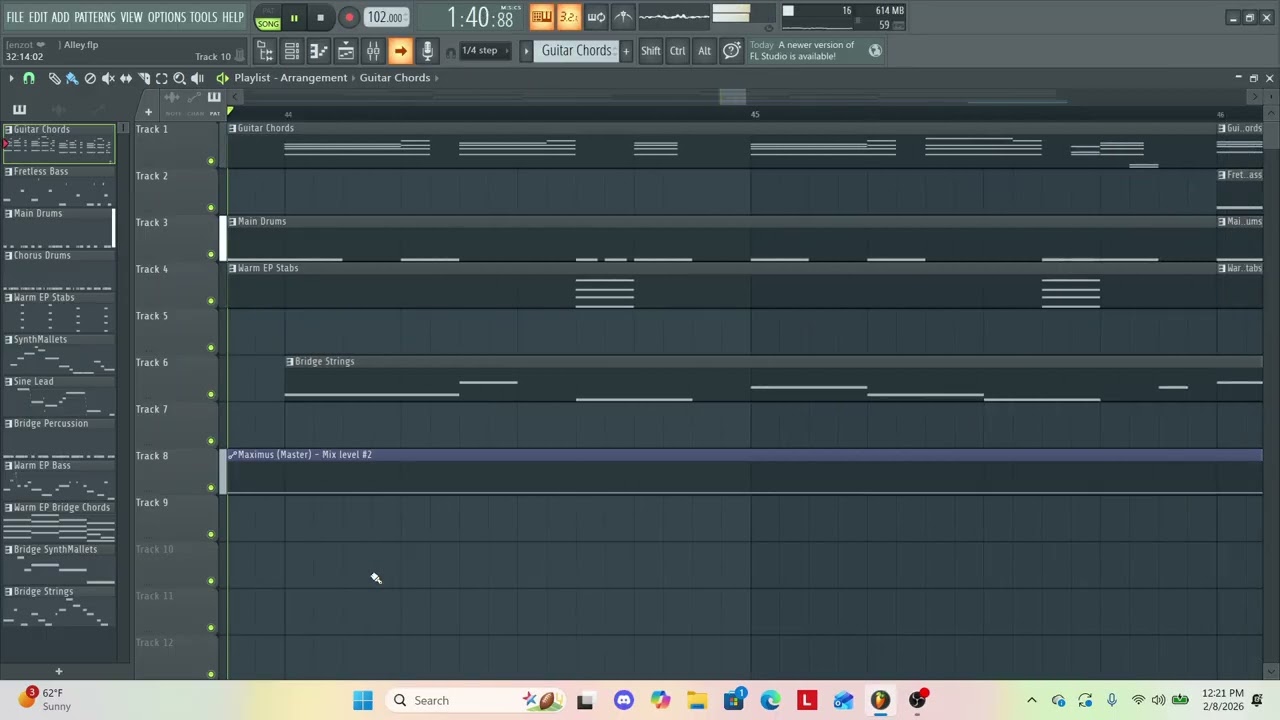Click the red record button
The width and height of the screenshot is (1280, 720).
348,18
